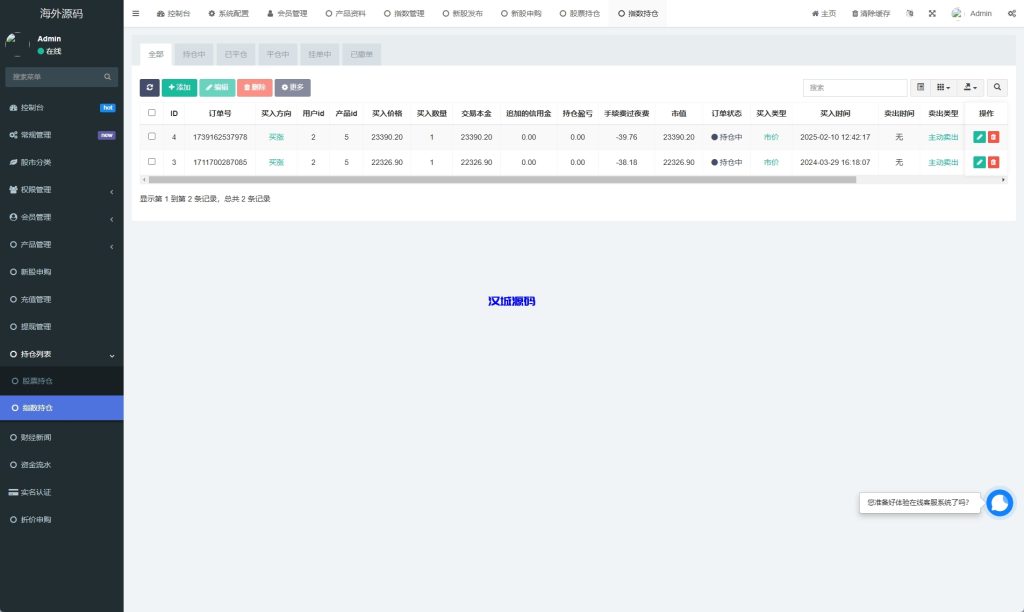This screenshot has height=612, width=1024.
Task: Open the sidebar search icon in 搜索菜单 field
Action: [106, 77]
